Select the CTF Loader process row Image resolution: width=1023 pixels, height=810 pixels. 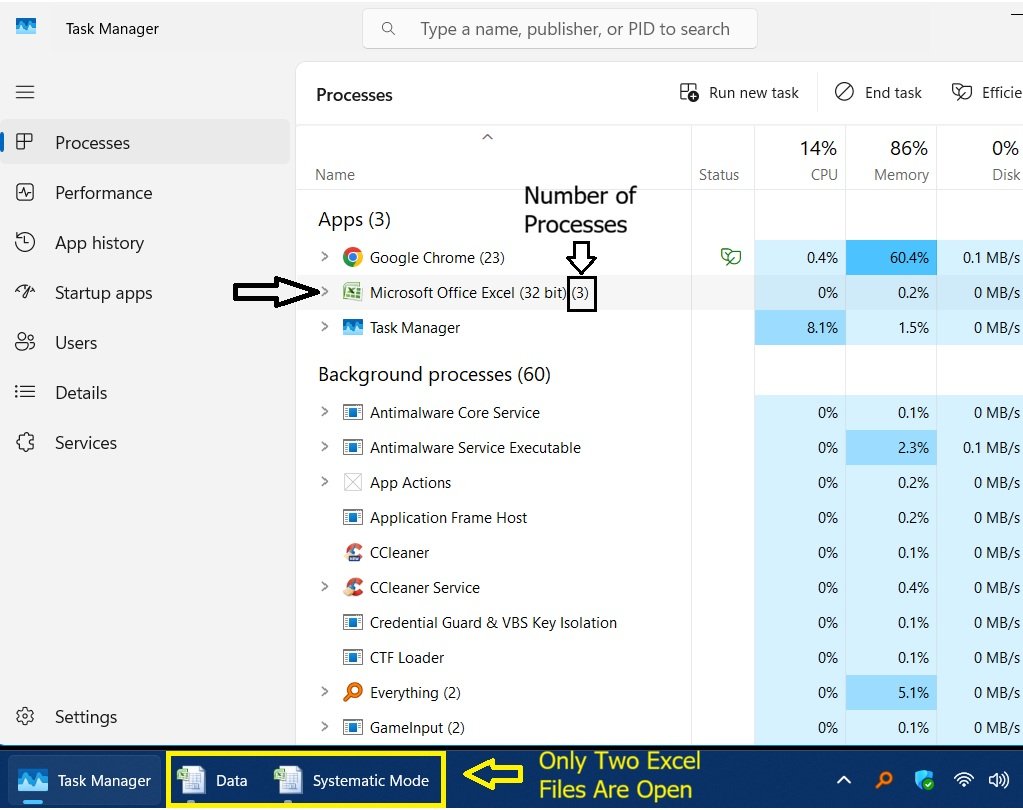(x=659, y=657)
